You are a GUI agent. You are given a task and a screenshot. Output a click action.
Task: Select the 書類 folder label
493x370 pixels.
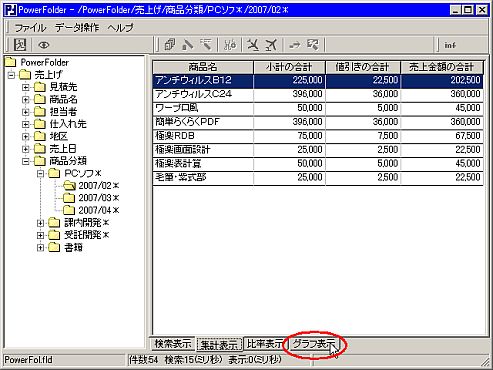click(x=73, y=247)
